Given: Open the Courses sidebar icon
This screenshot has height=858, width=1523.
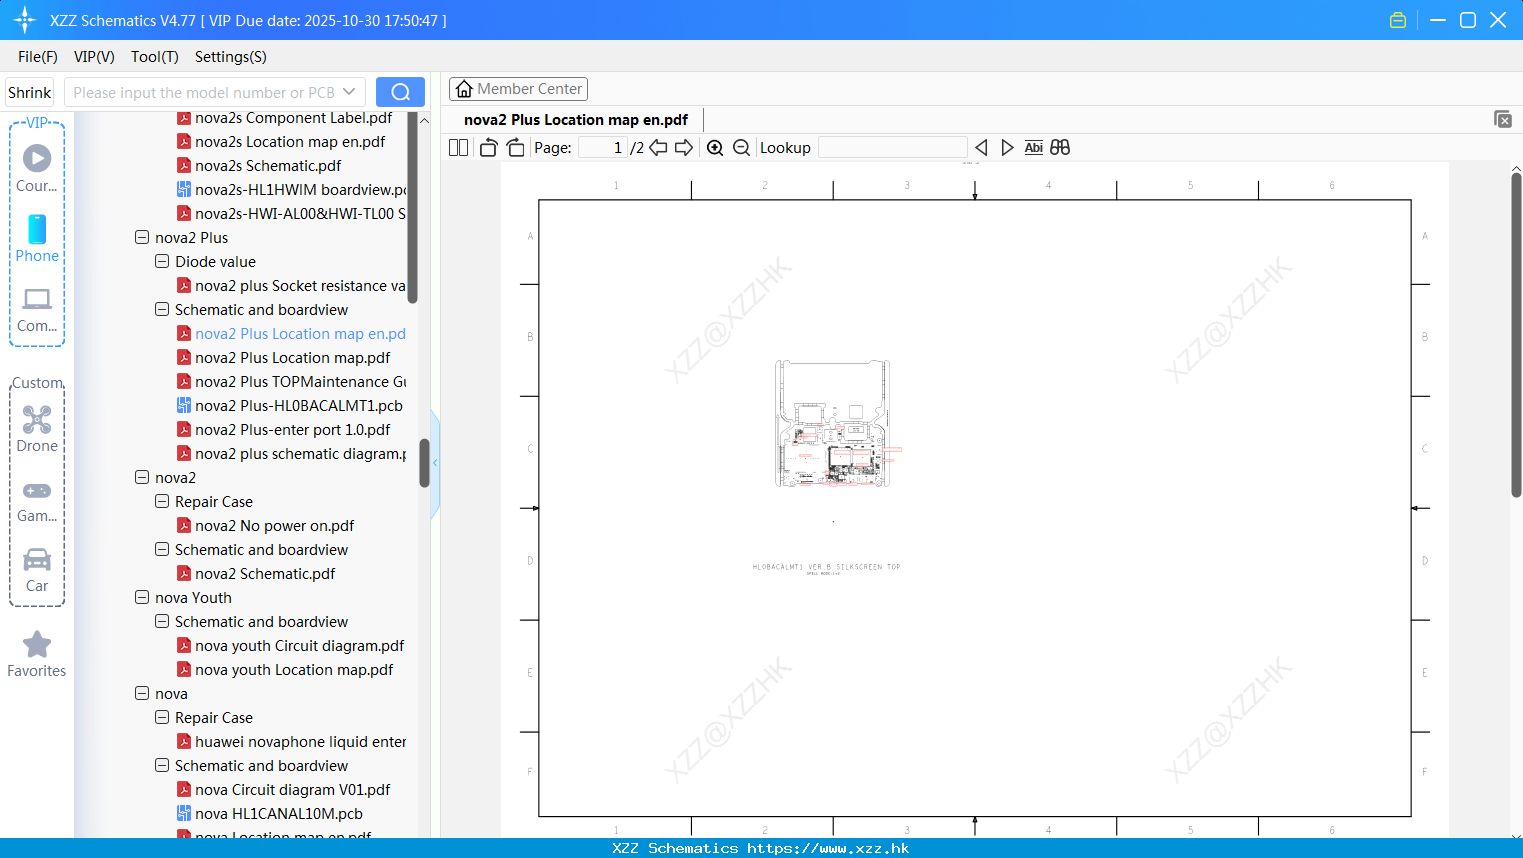Looking at the screenshot, I should 37,168.
